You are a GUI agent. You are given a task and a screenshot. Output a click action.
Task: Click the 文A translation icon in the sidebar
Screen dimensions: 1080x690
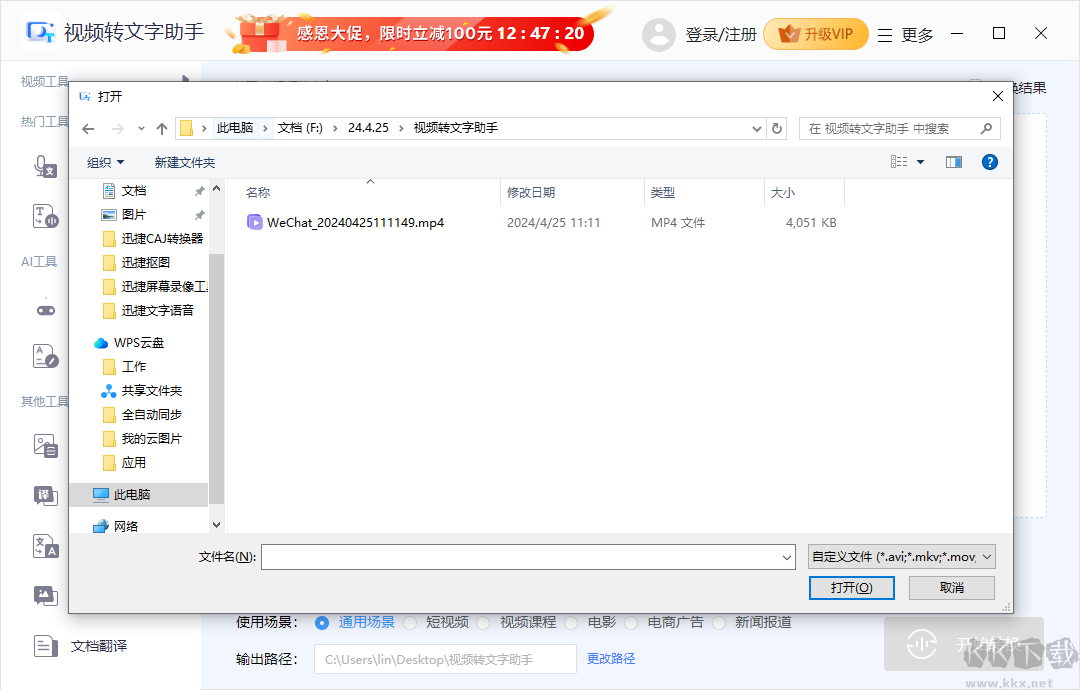[46, 546]
